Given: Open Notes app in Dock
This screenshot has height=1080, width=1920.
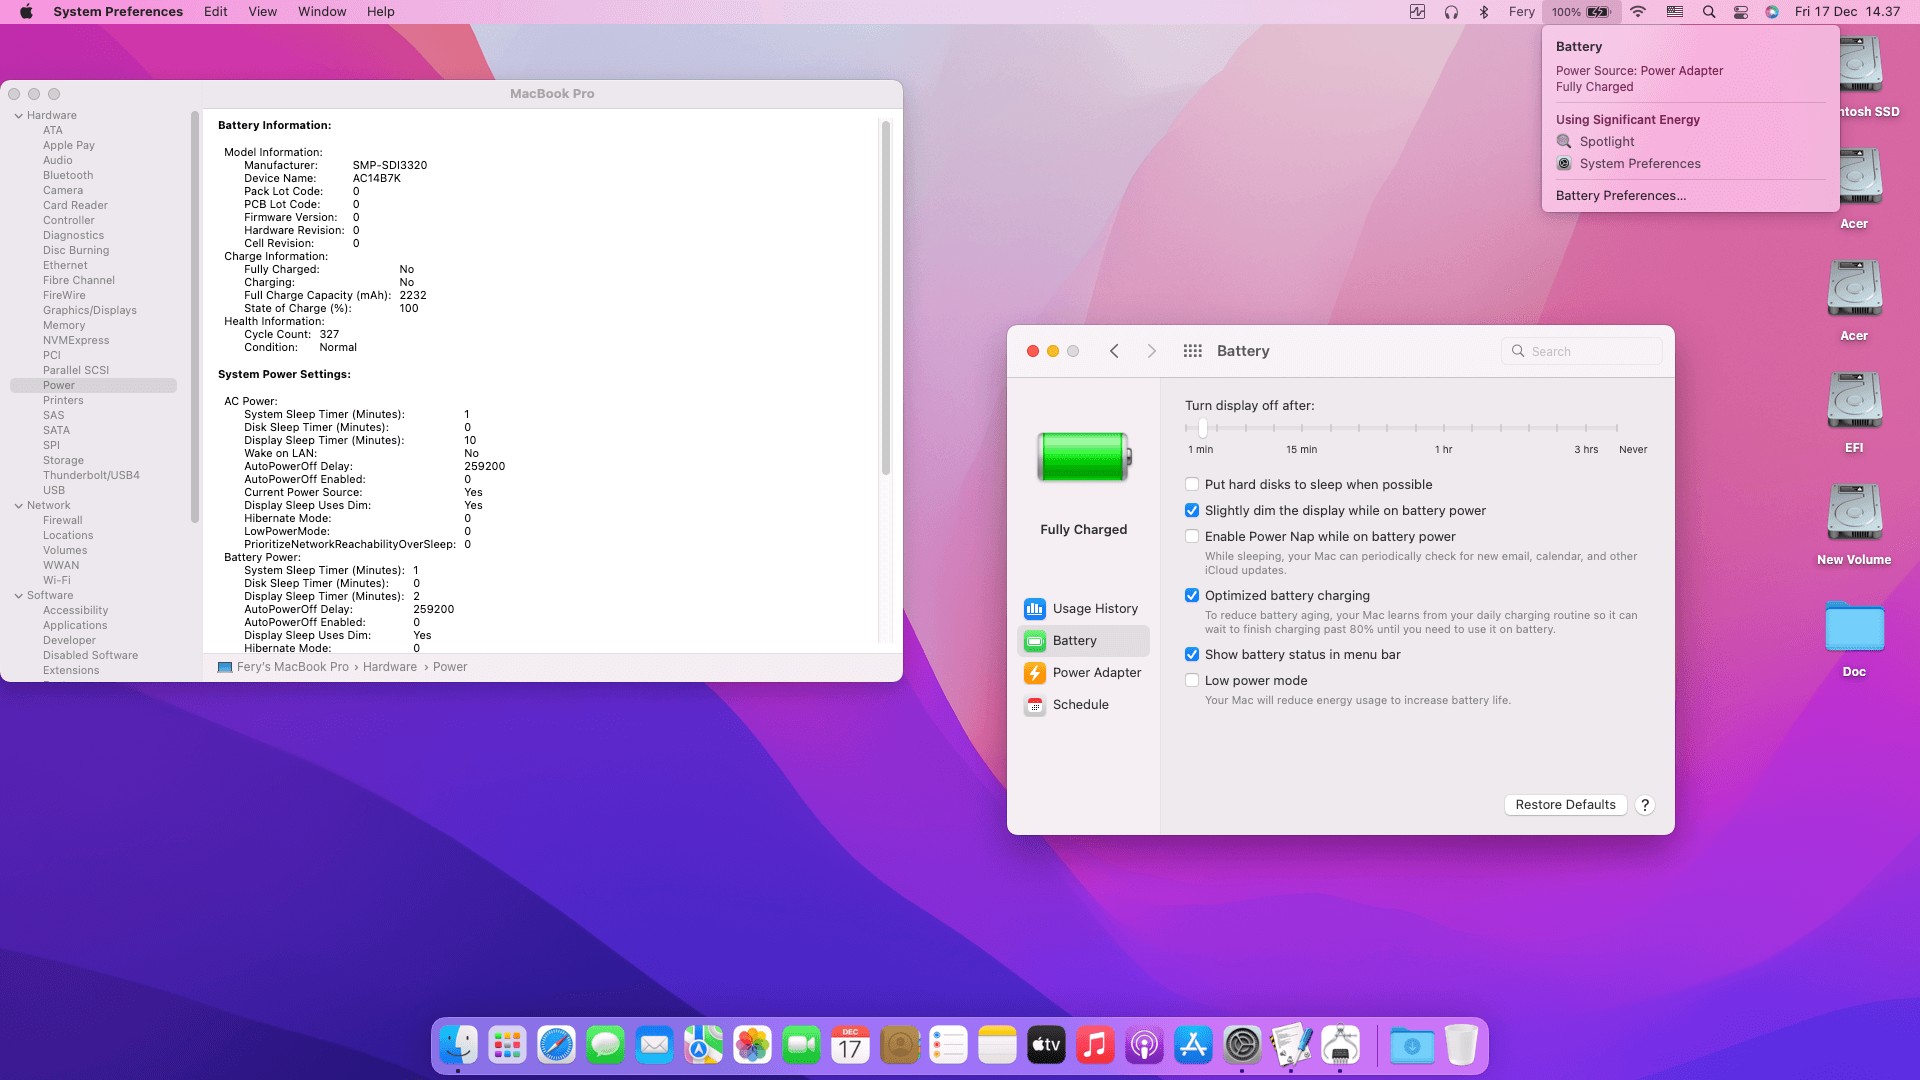Looking at the screenshot, I should coord(998,1046).
